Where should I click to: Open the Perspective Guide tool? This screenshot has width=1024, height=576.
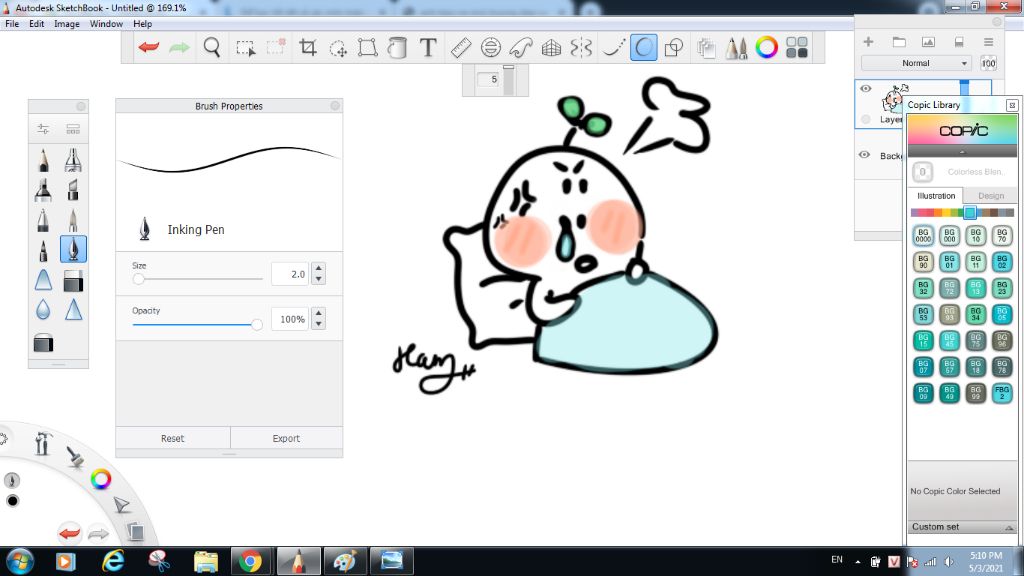click(551, 48)
